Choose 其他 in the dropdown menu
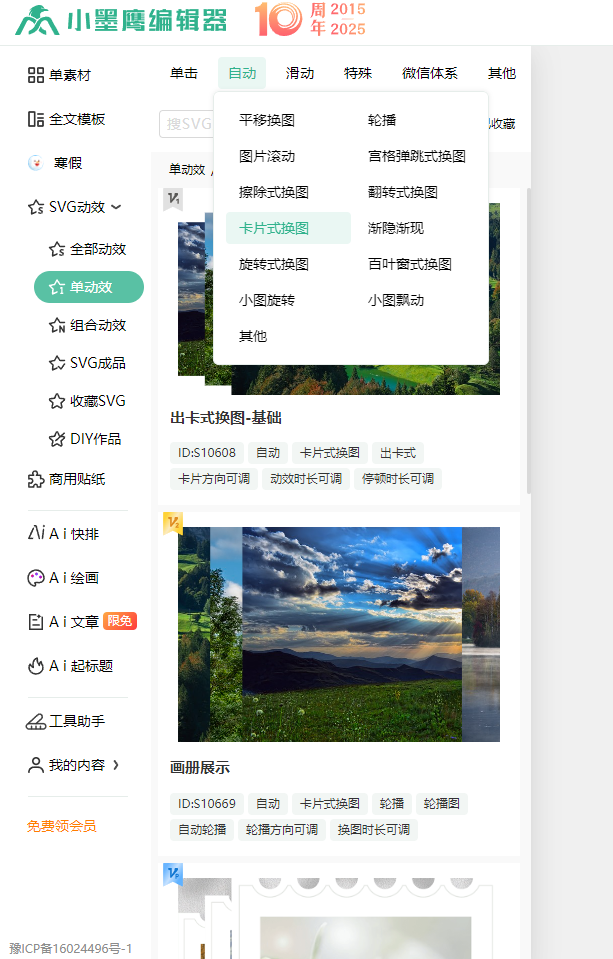The height and width of the screenshot is (959, 613). pos(253,336)
